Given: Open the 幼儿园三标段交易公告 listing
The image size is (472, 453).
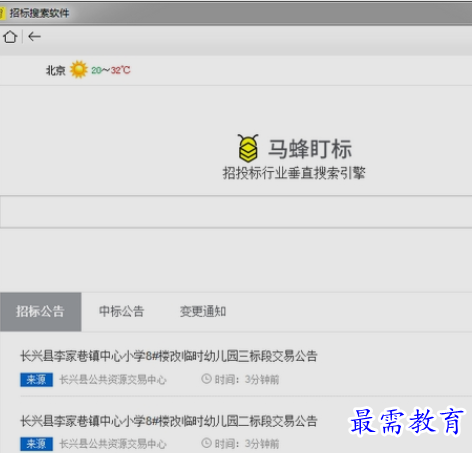Looking at the screenshot, I should (x=169, y=356).
